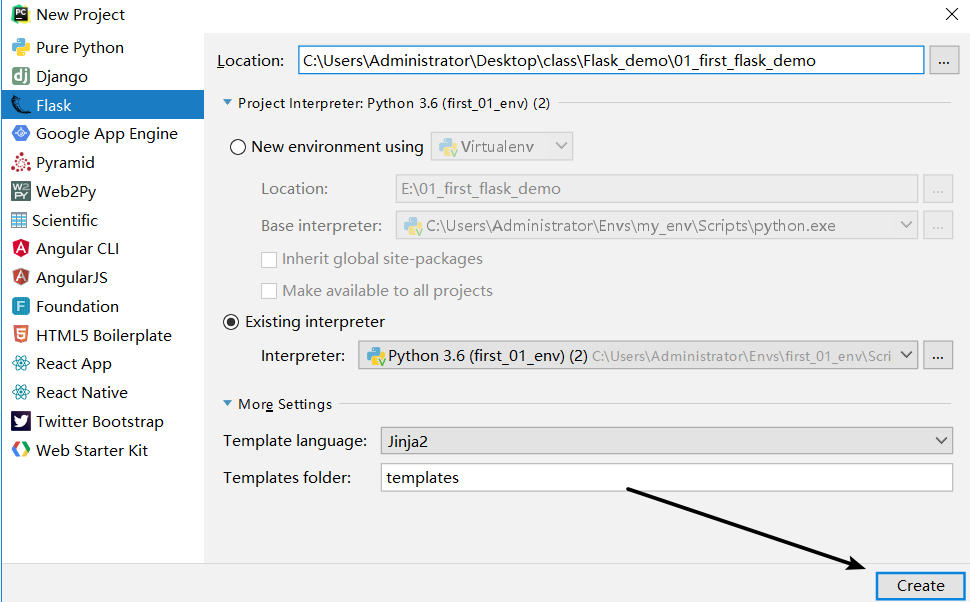Select Pure Python project type
The height and width of the screenshot is (602, 970).
[80, 47]
